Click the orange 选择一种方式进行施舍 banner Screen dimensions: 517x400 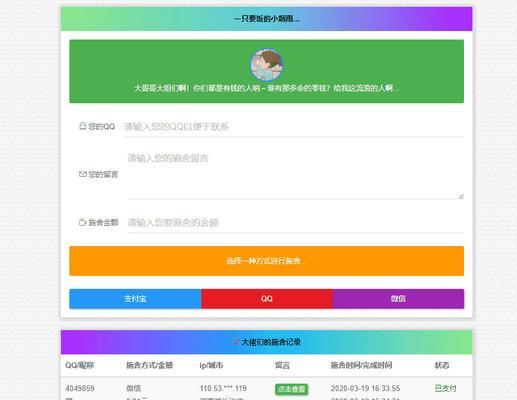point(267,261)
